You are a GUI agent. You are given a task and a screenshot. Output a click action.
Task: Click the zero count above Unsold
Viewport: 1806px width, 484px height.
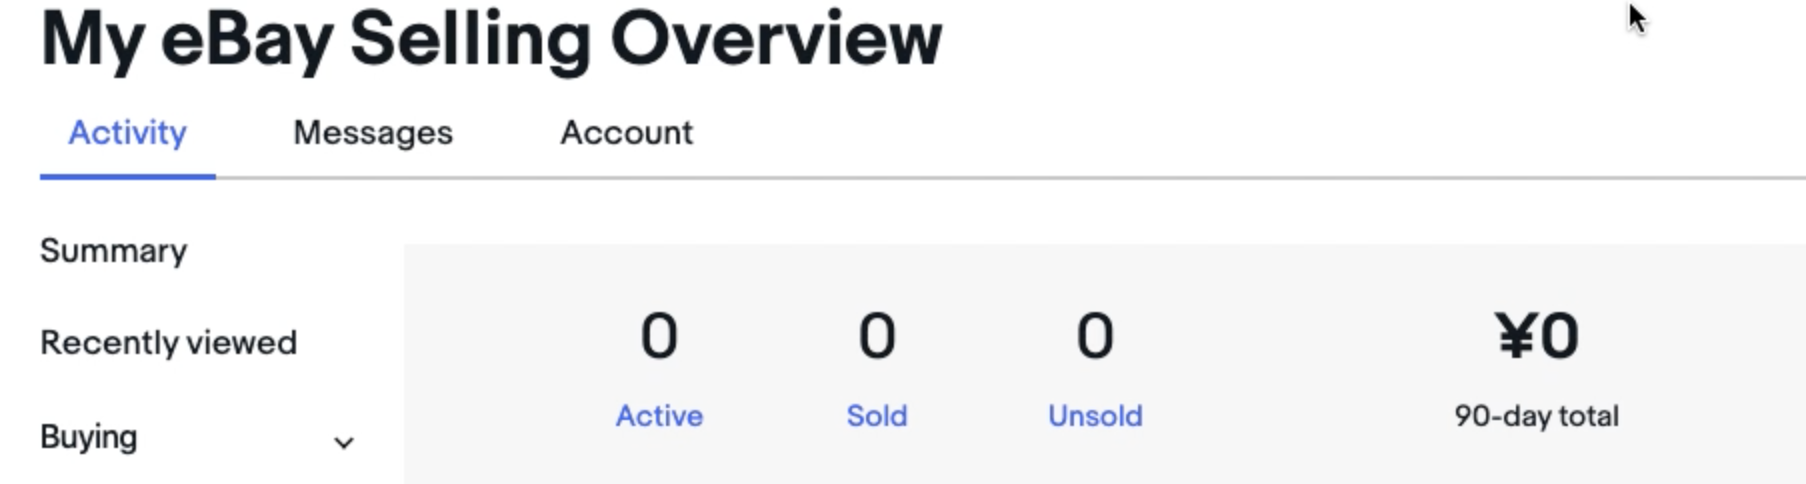[1095, 336]
